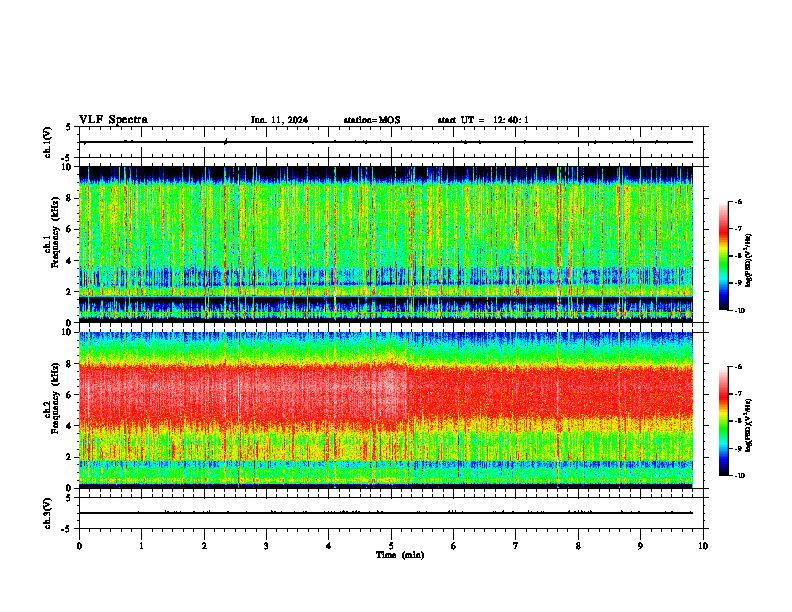Click the "-10" label on ch.2 colorbar
Screen dimensions: 792x612
[738, 475]
